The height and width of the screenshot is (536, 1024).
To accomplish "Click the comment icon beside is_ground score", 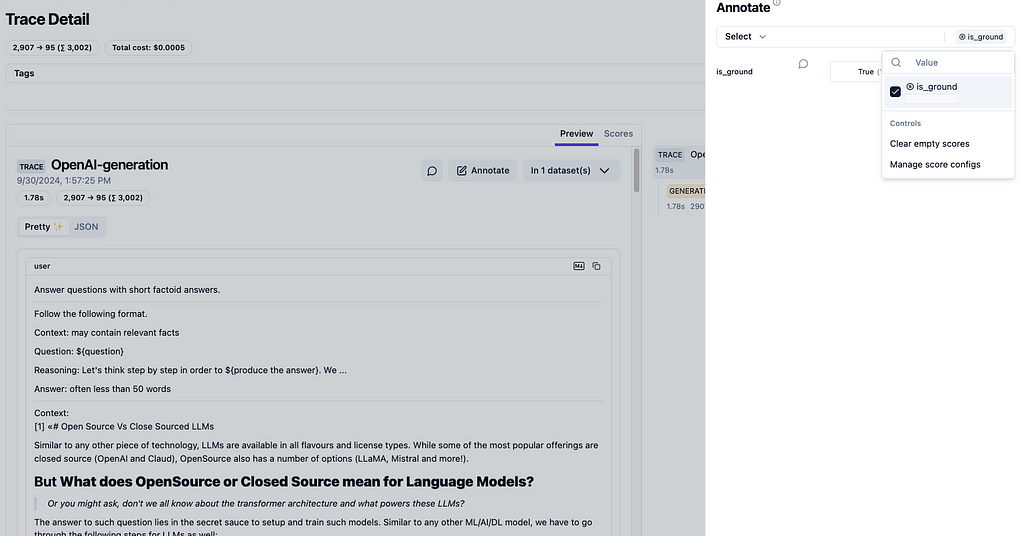I will pyautogui.click(x=803, y=64).
